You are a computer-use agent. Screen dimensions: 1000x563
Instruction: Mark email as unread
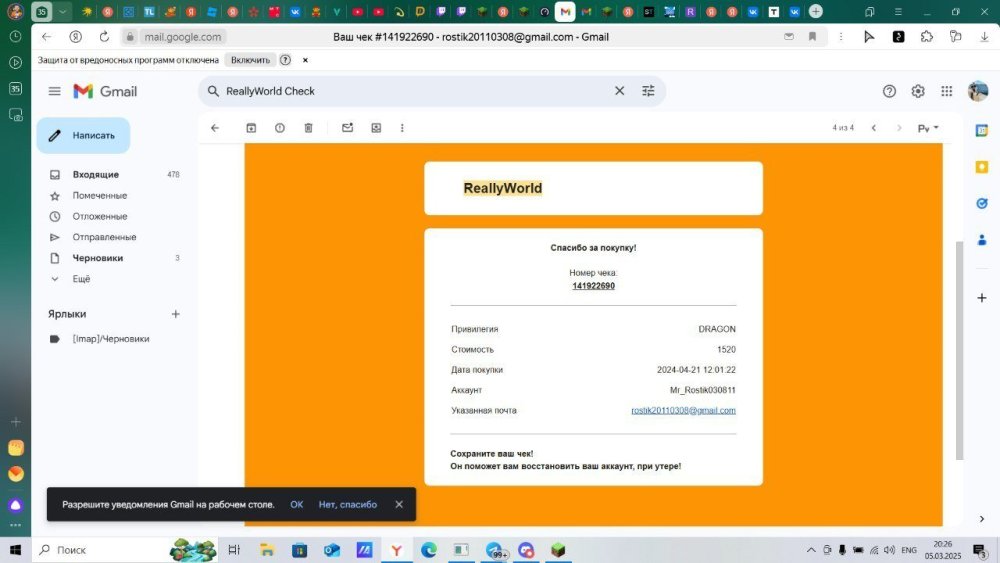[x=348, y=128]
